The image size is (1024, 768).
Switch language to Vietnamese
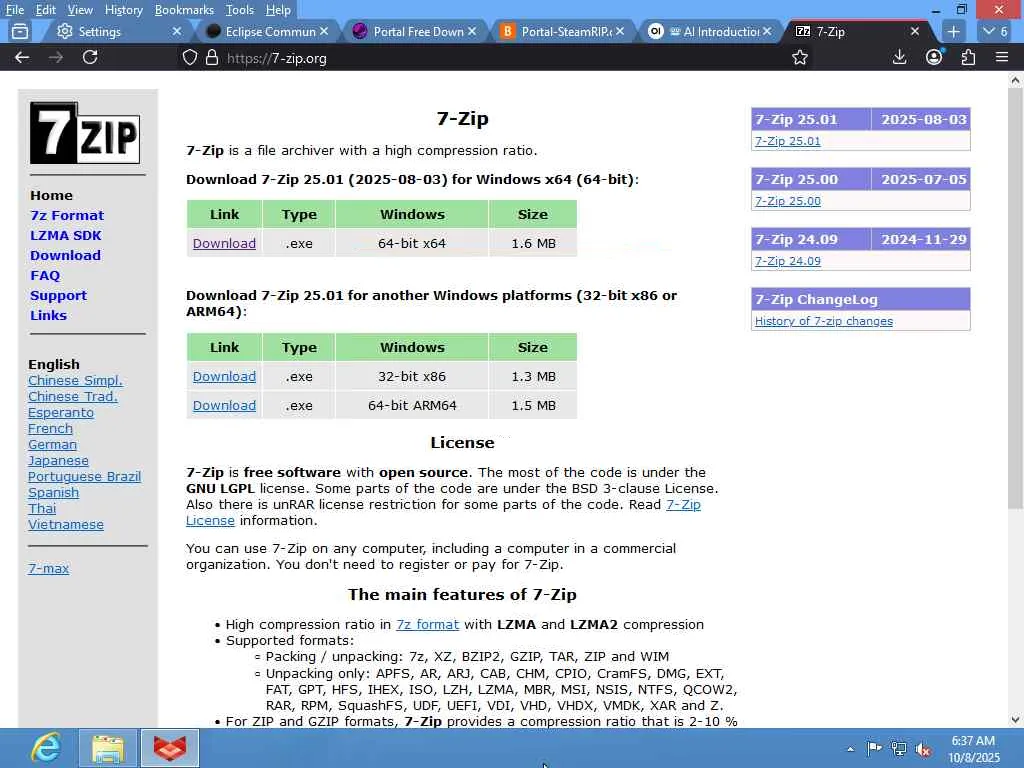(x=65, y=524)
